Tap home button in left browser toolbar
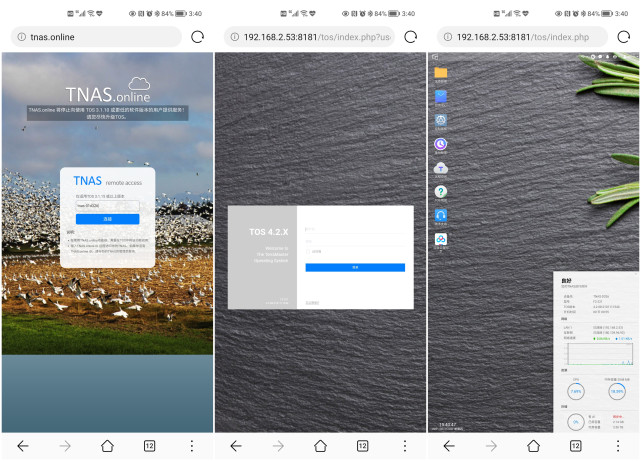The image size is (641, 461). [x=107, y=446]
